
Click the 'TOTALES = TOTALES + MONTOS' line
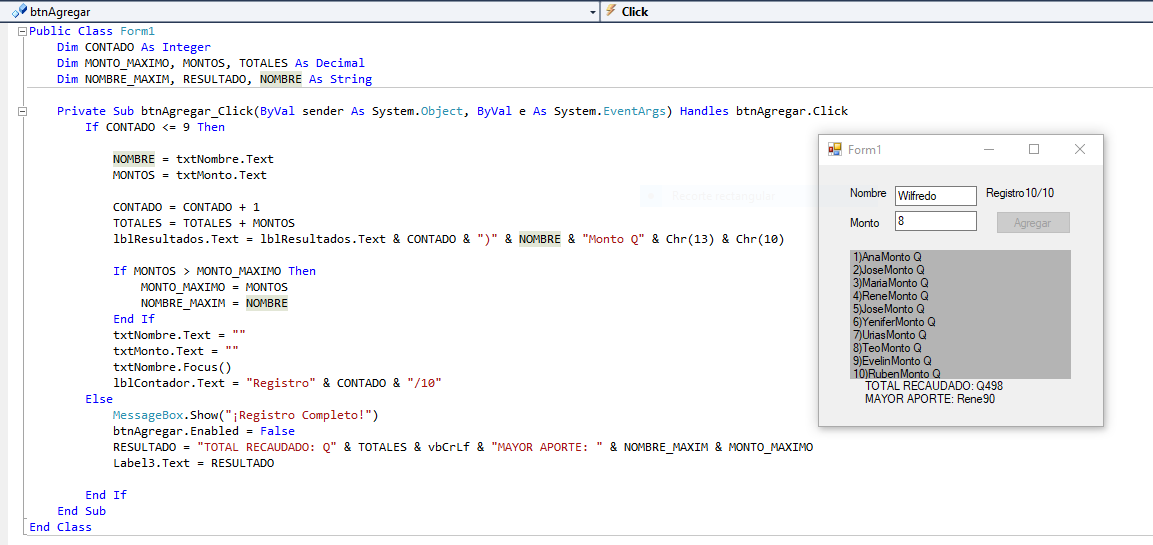click(204, 223)
